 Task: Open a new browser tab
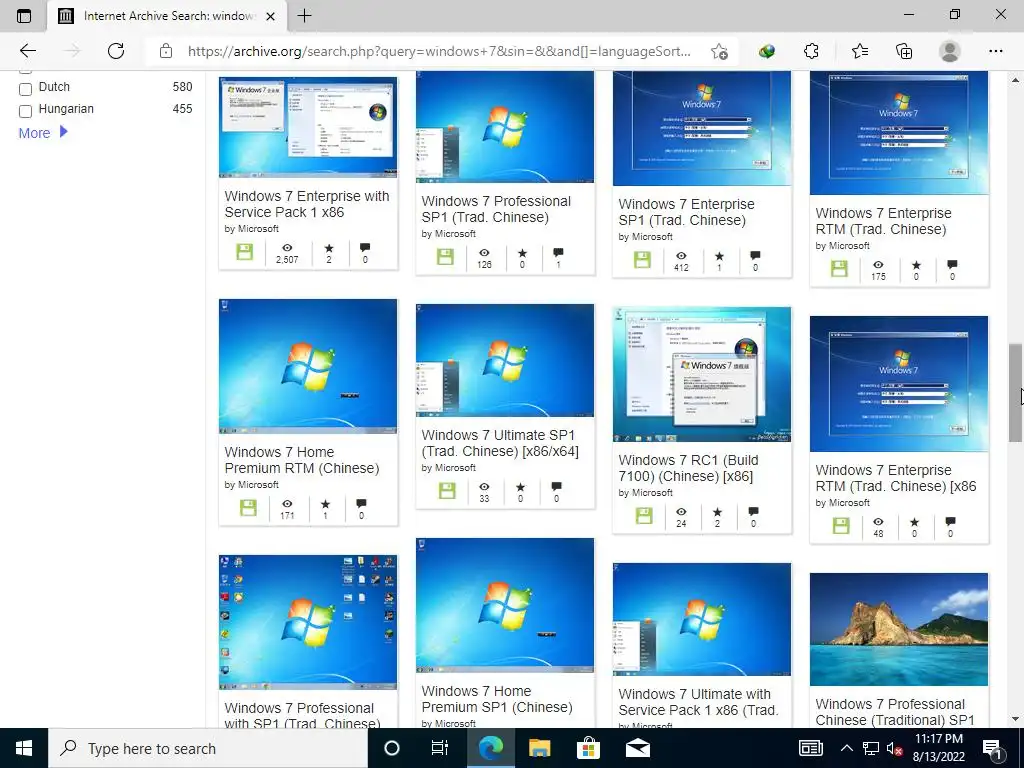point(304,16)
